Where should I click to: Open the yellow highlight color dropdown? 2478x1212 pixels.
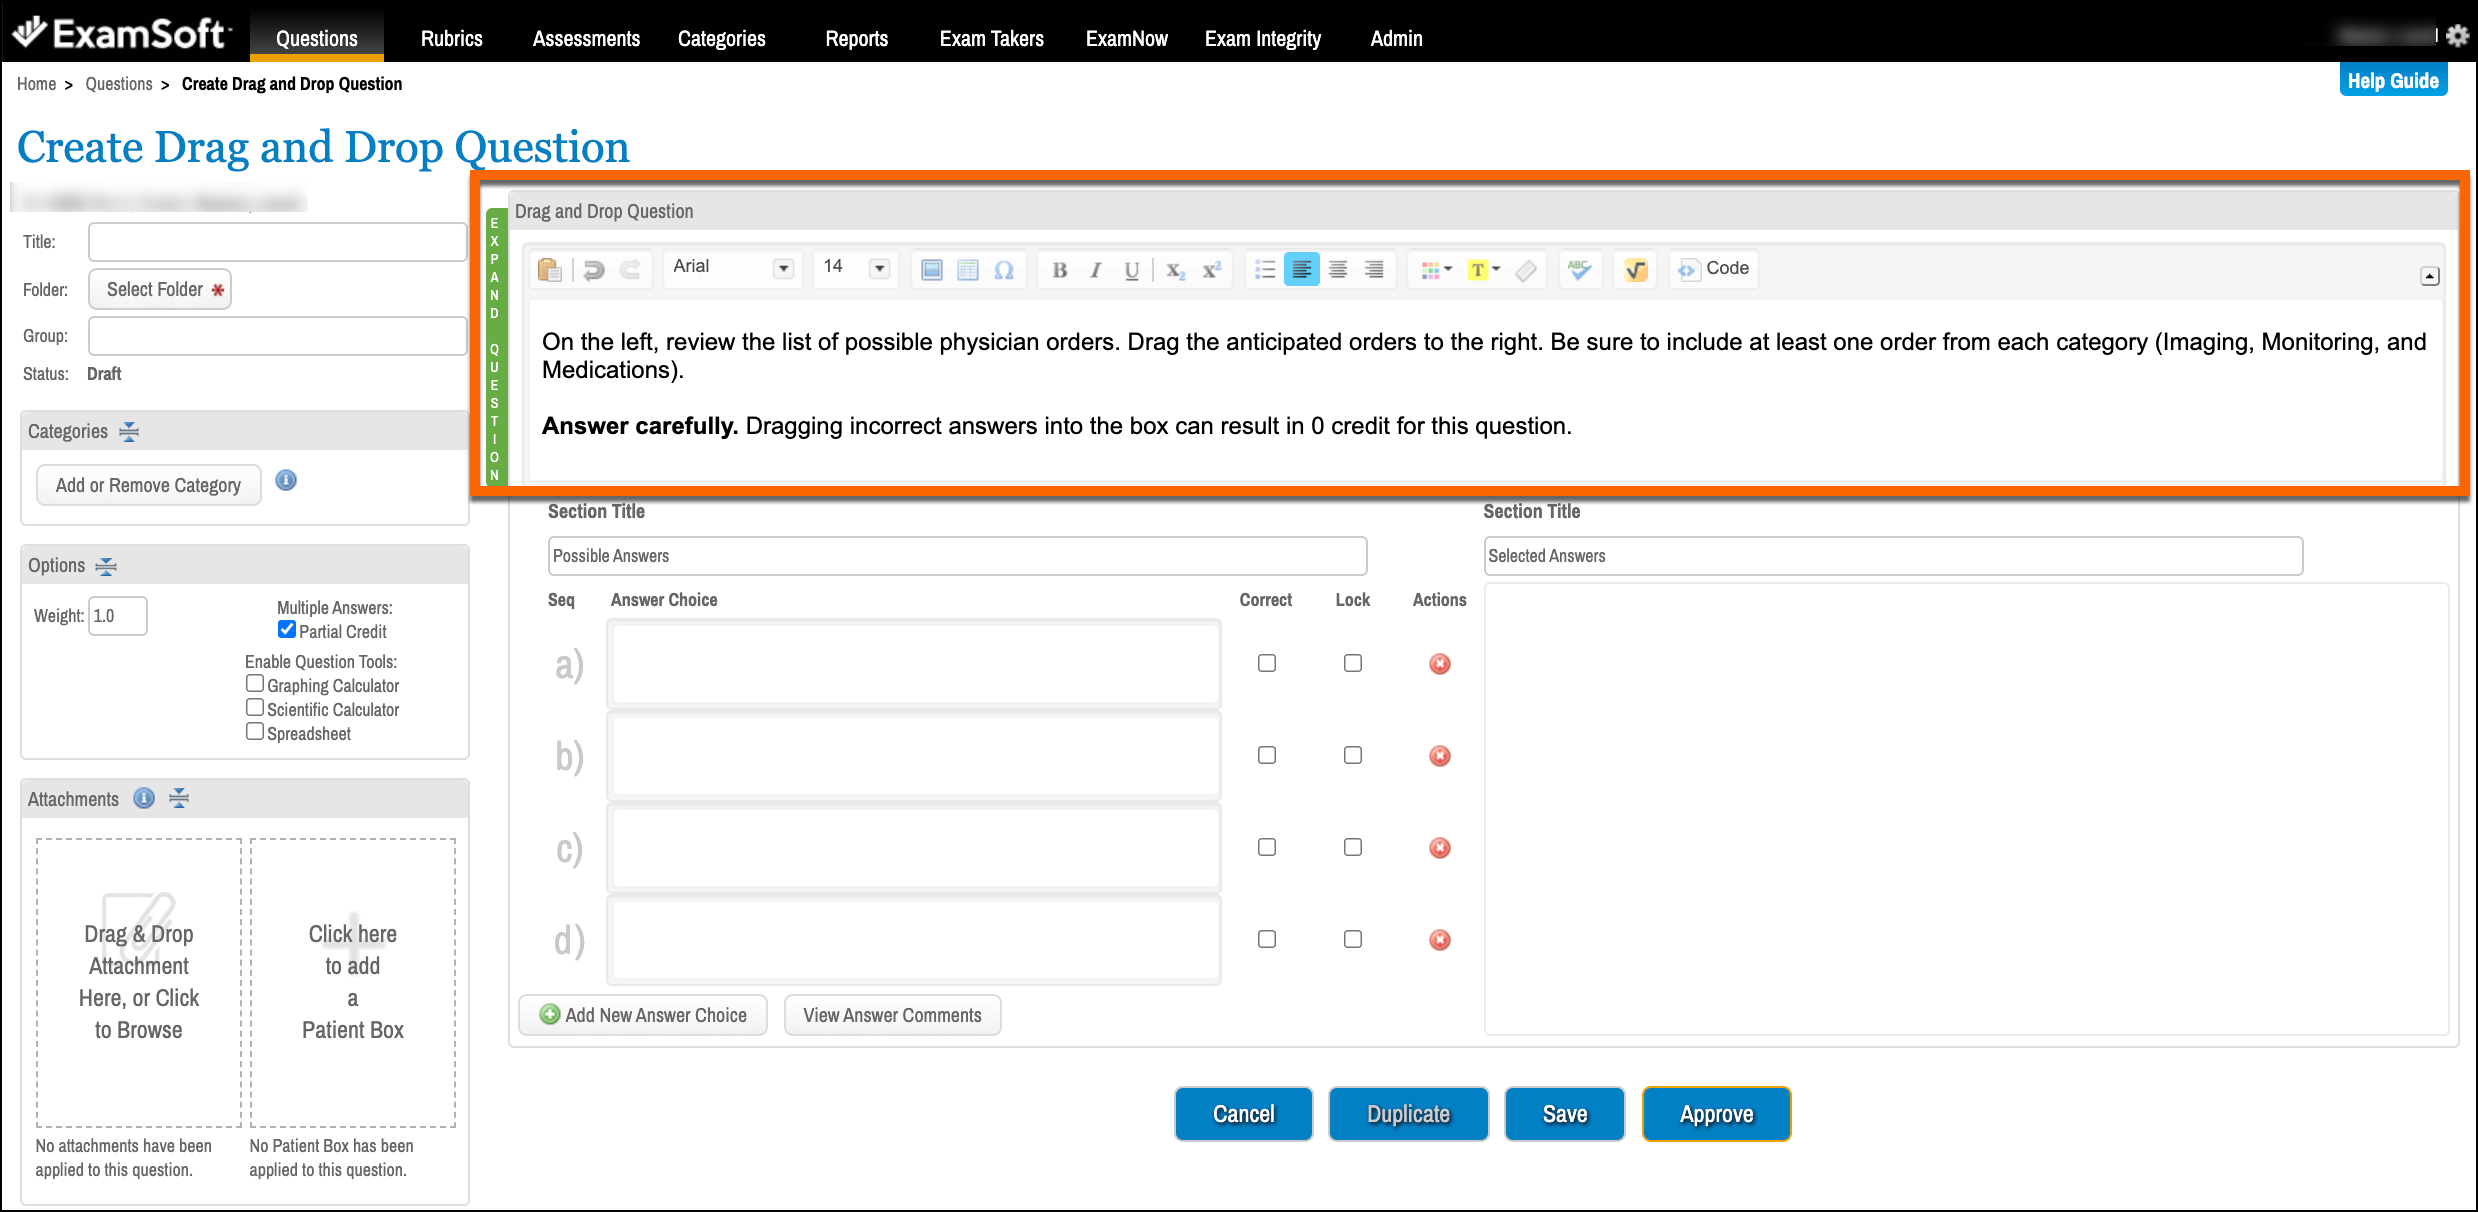coord(1484,270)
